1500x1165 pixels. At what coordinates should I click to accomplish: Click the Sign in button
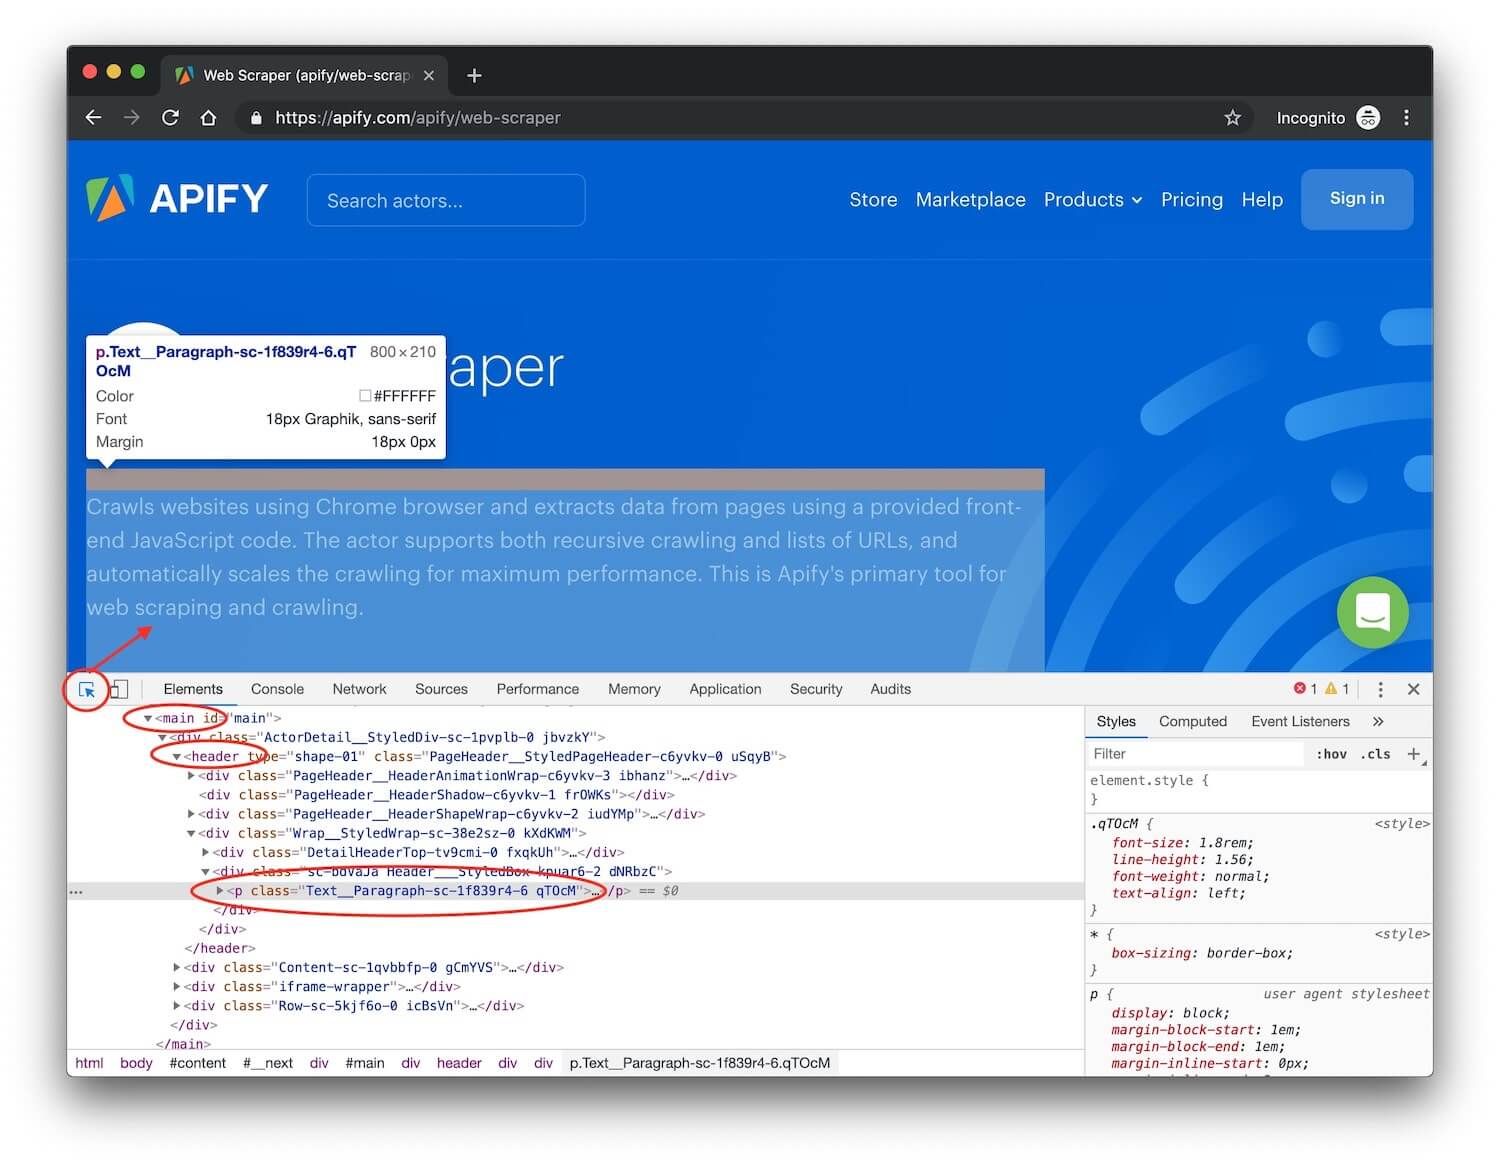[x=1357, y=199]
